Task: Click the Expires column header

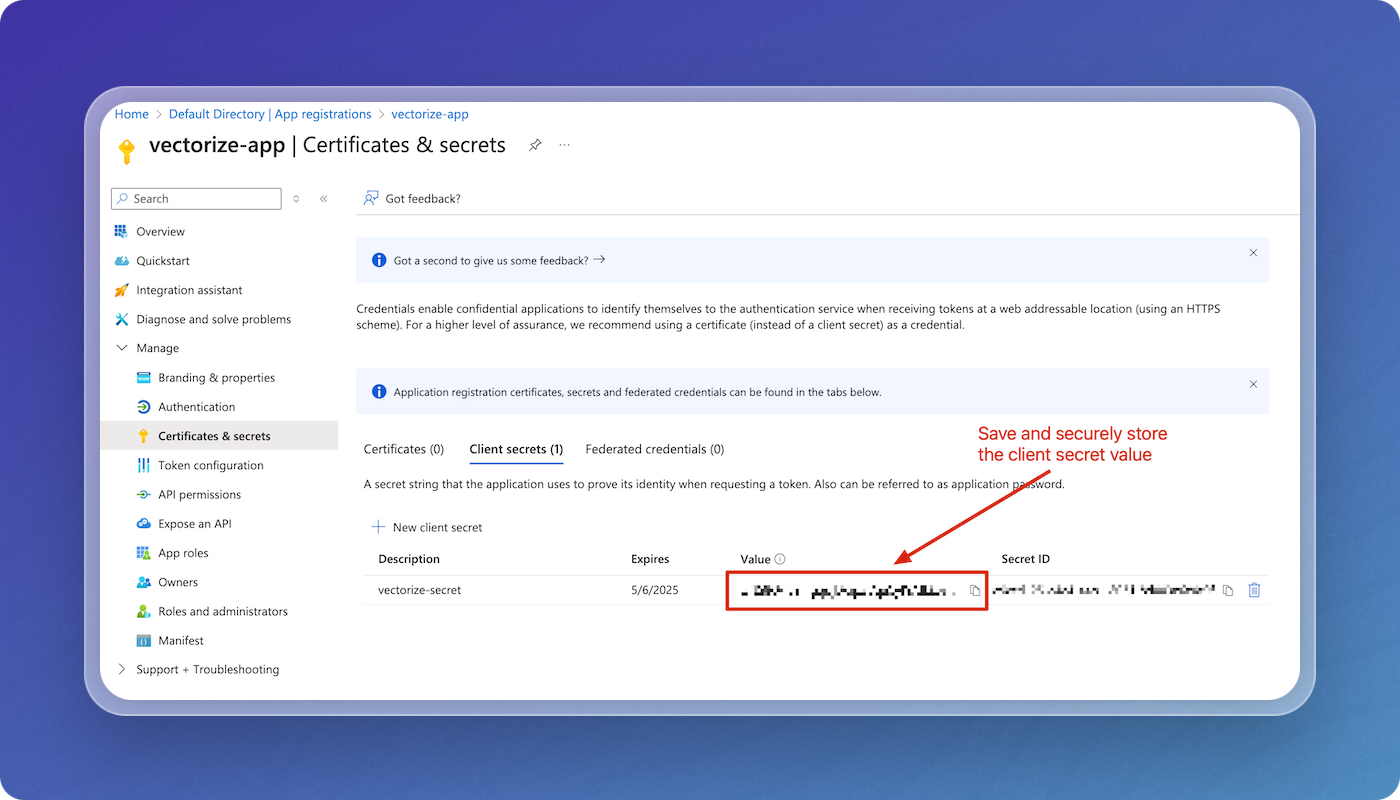Action: [650, 559]
